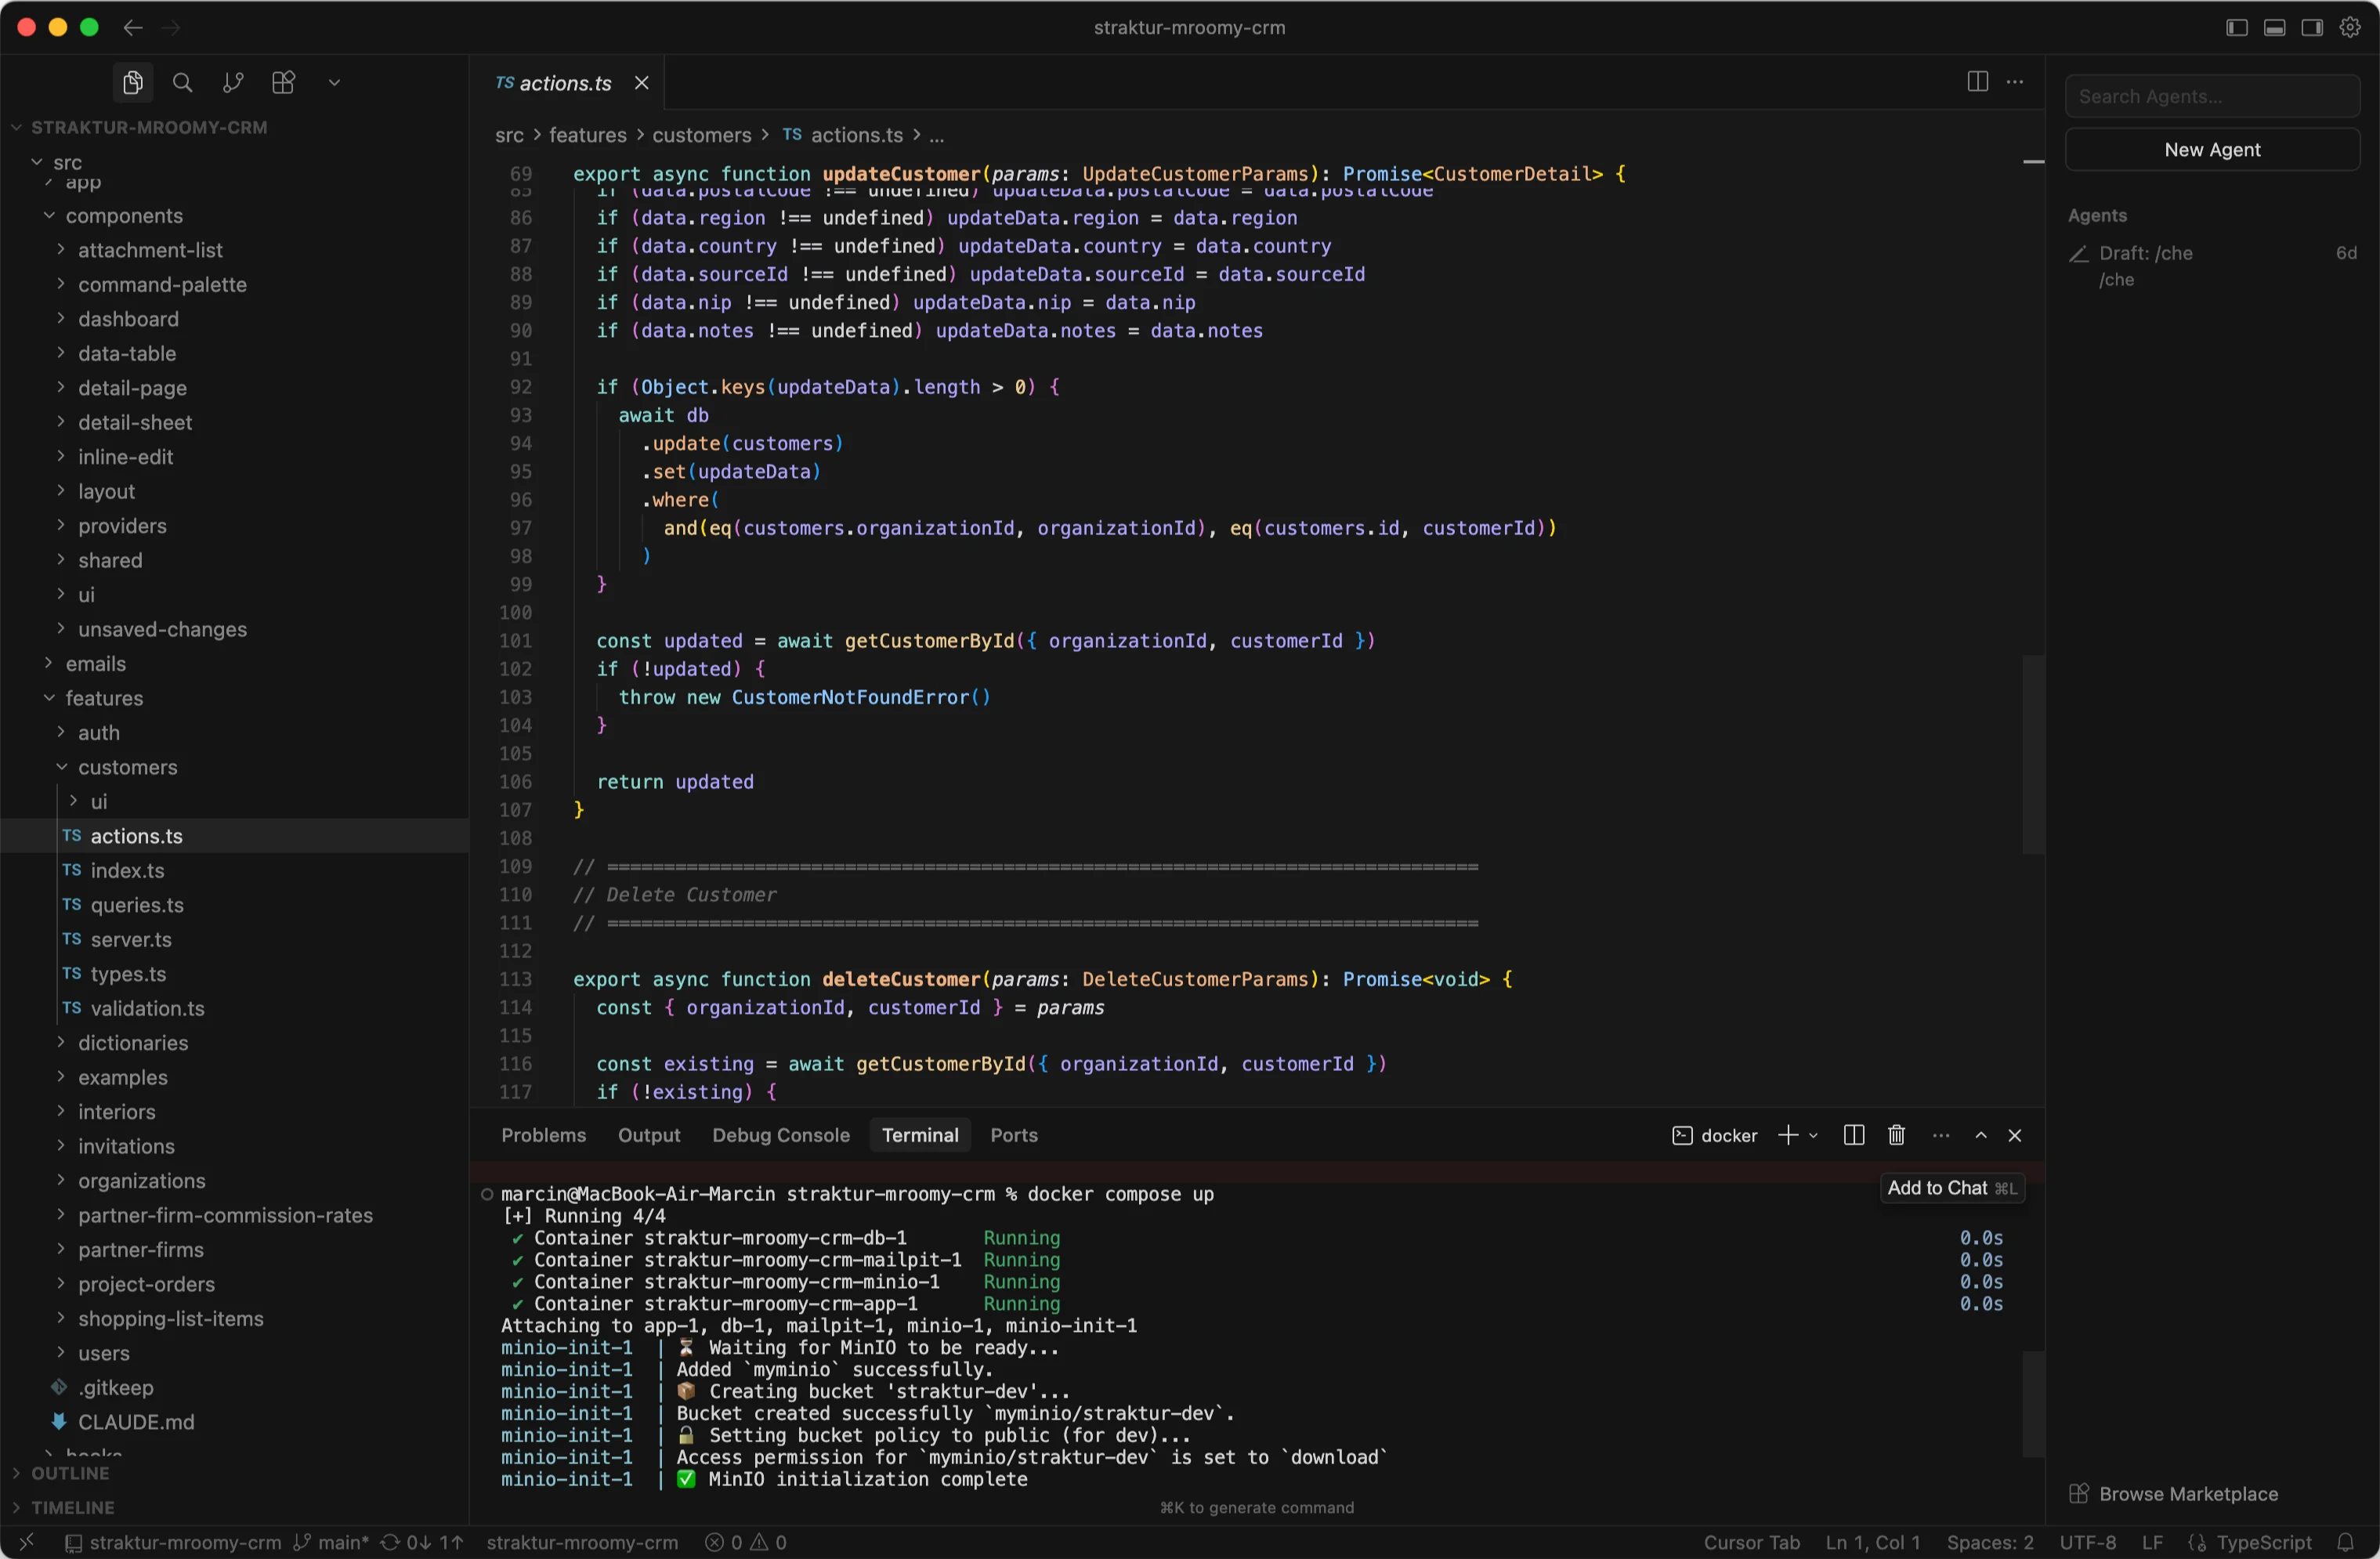Switch to the Debug Console tab
Image resolution: width=2380 pixels, height=1559 pixels.
781,1135
